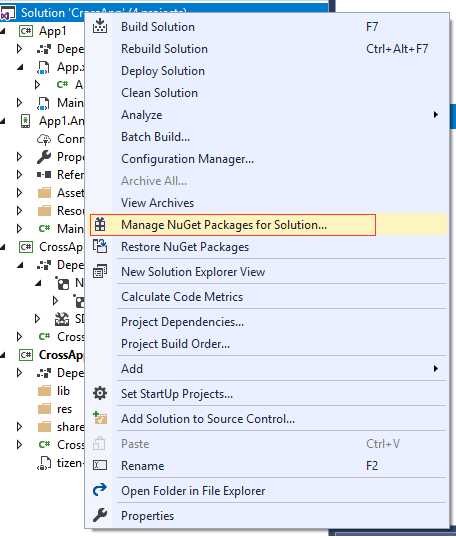Expand the shared folder node

pos(20,426)
